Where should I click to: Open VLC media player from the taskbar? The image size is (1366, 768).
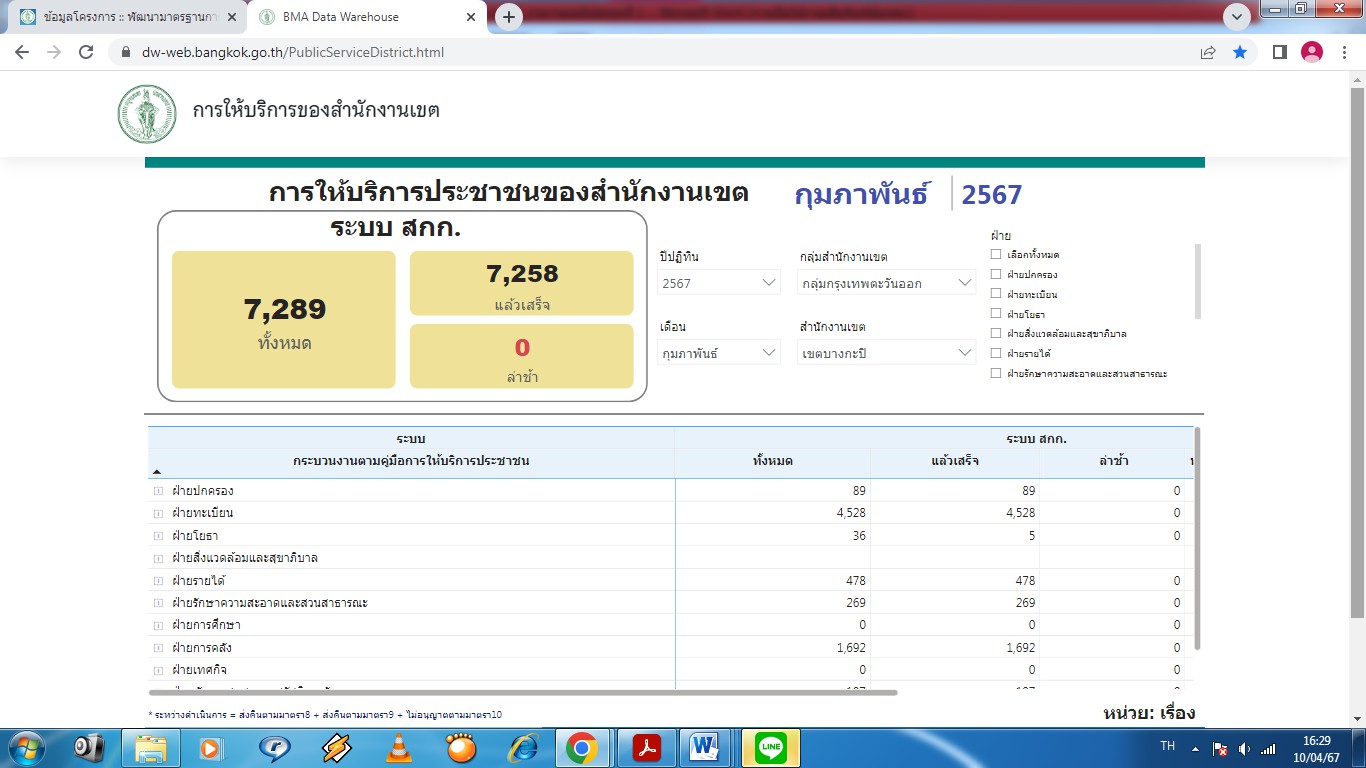(x=399, y=747)
